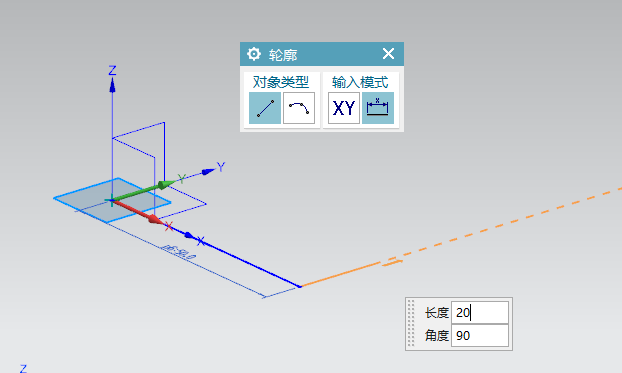622x373 pixels.
Task: Click the blue sketch line endpoint
Action: 300,286
